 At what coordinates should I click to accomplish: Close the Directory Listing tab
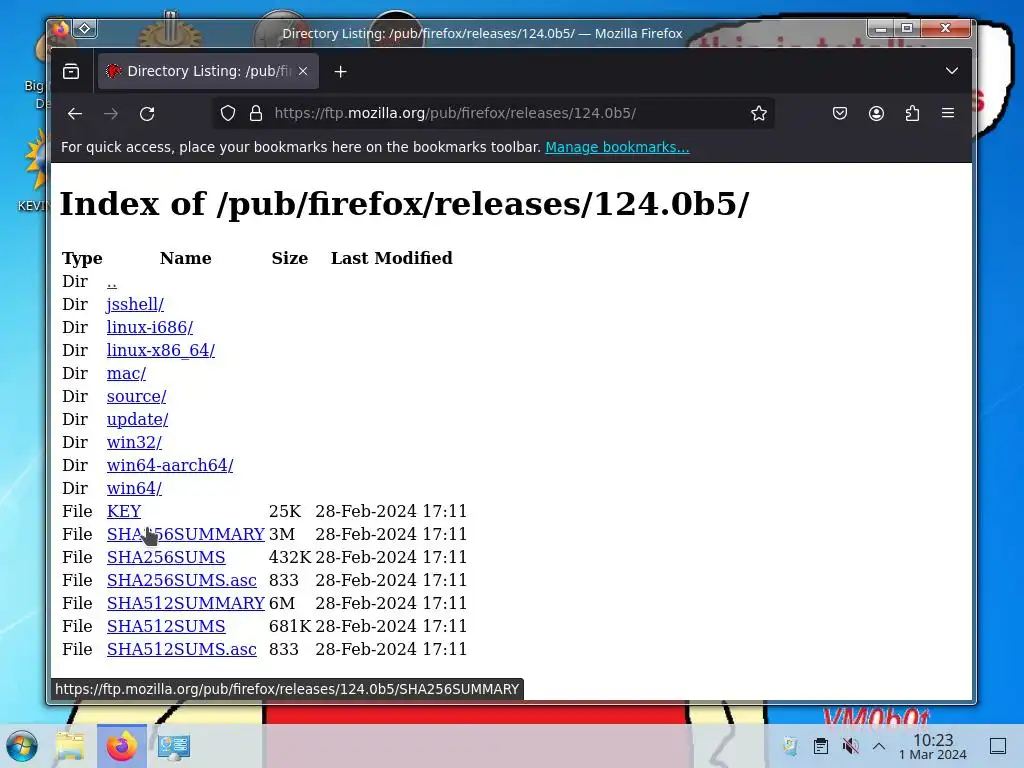[x=303, y=71]
